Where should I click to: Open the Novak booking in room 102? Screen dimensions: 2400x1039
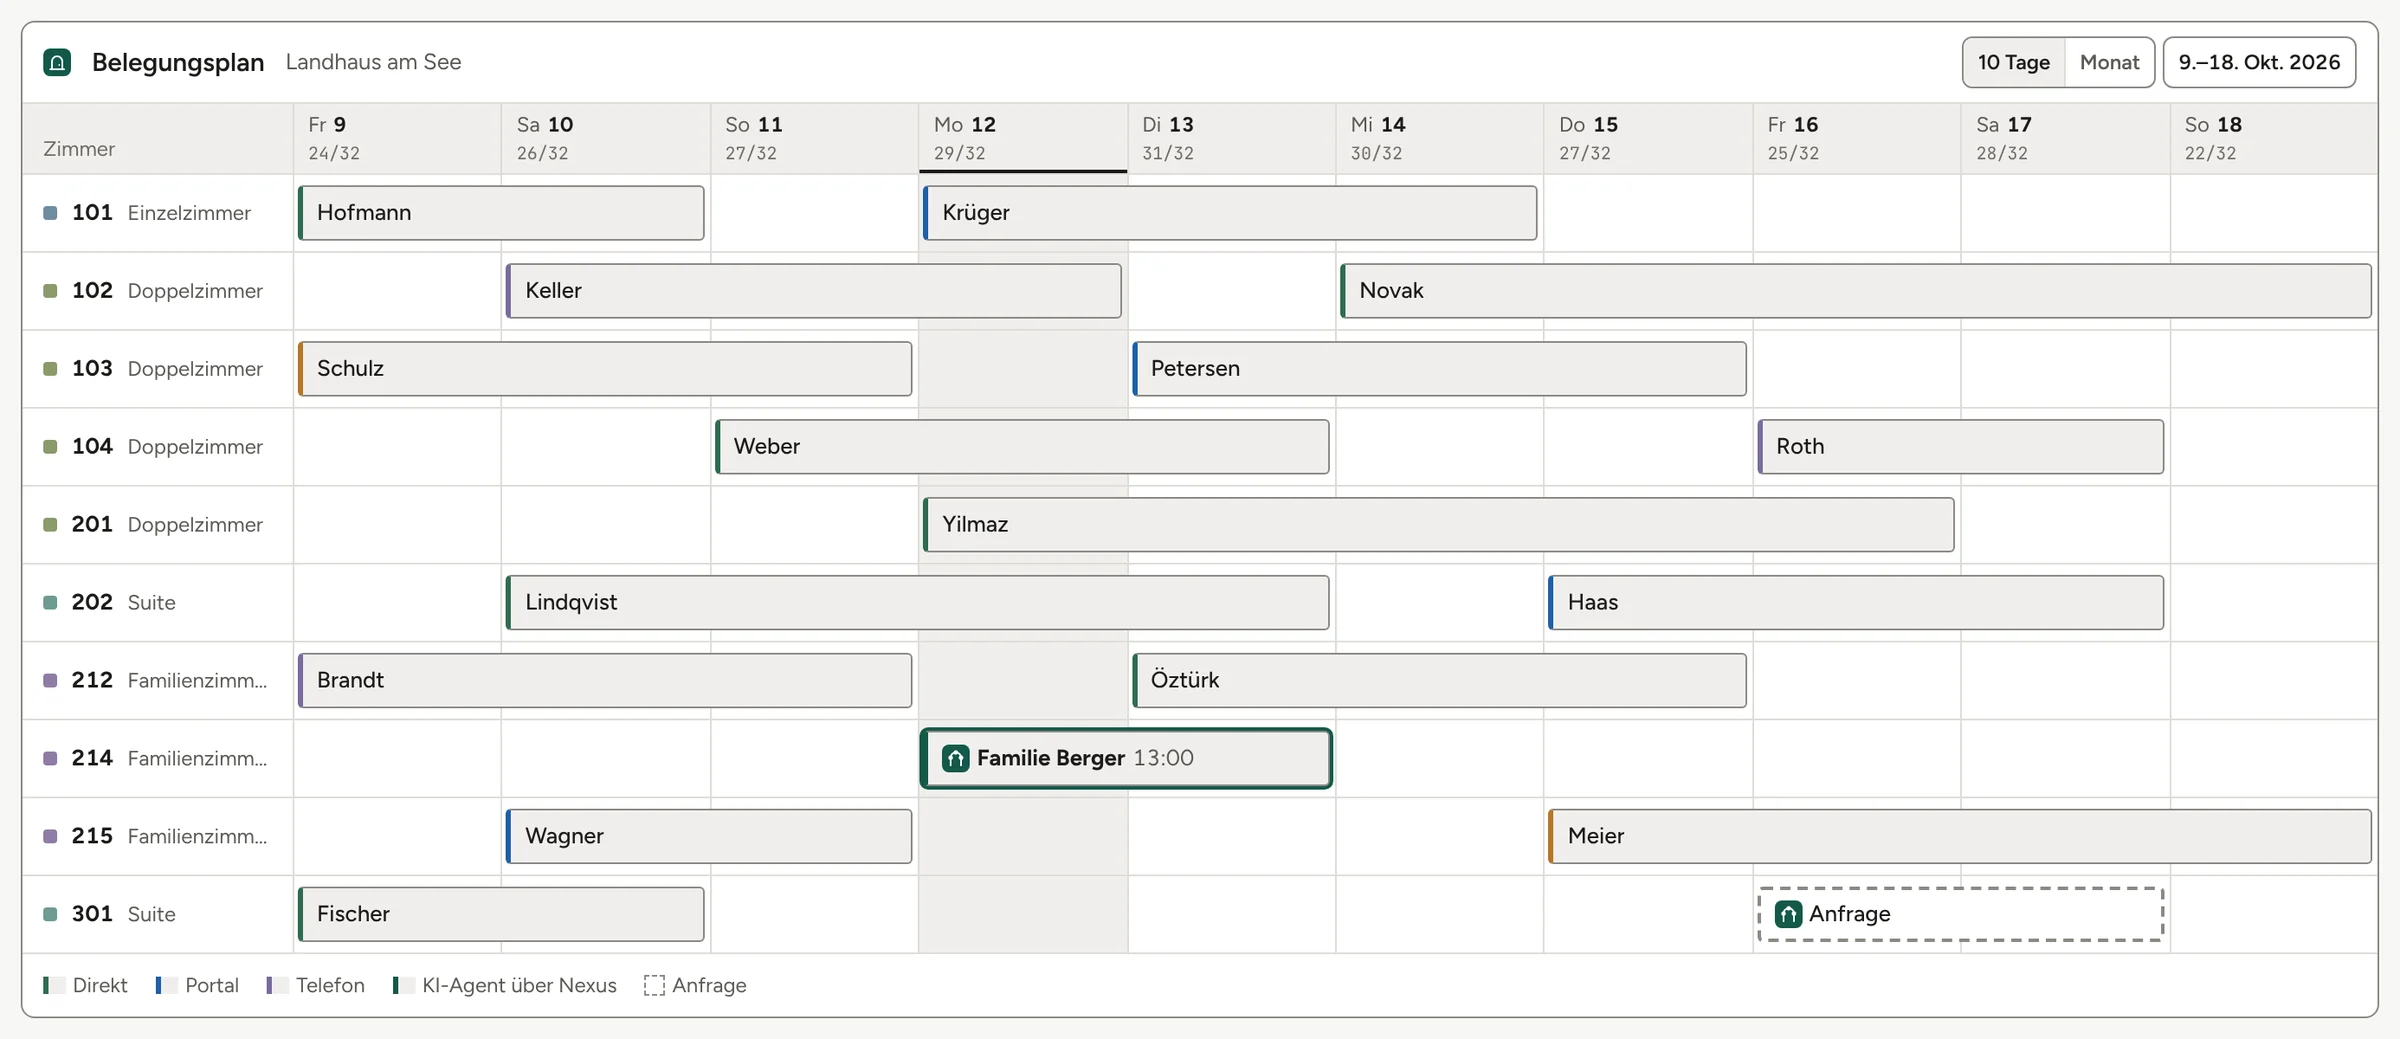[1856, 291]
